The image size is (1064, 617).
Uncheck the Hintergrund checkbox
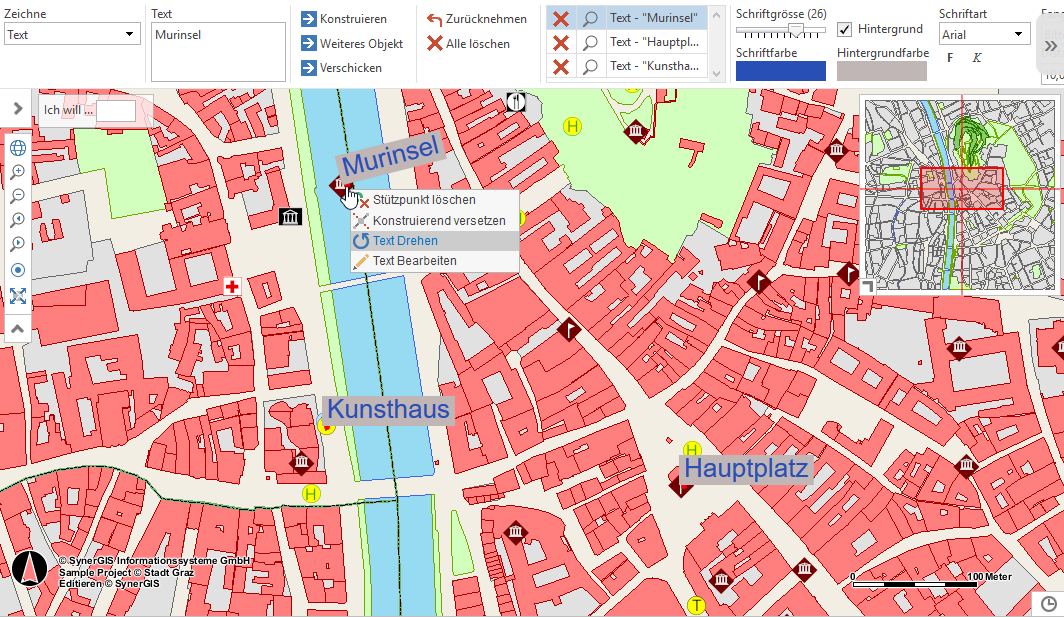pos(845,30)
